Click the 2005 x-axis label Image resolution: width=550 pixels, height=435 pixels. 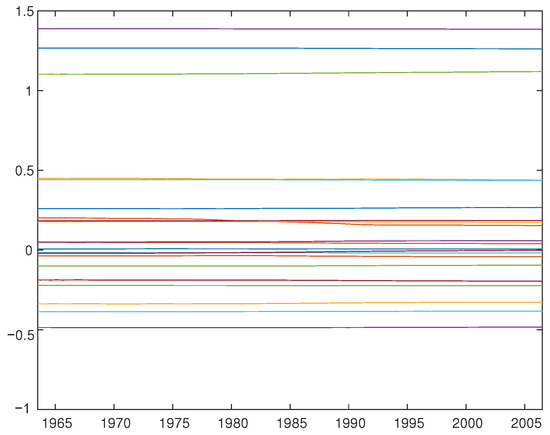pyautogui.click(x=526, y=423)
